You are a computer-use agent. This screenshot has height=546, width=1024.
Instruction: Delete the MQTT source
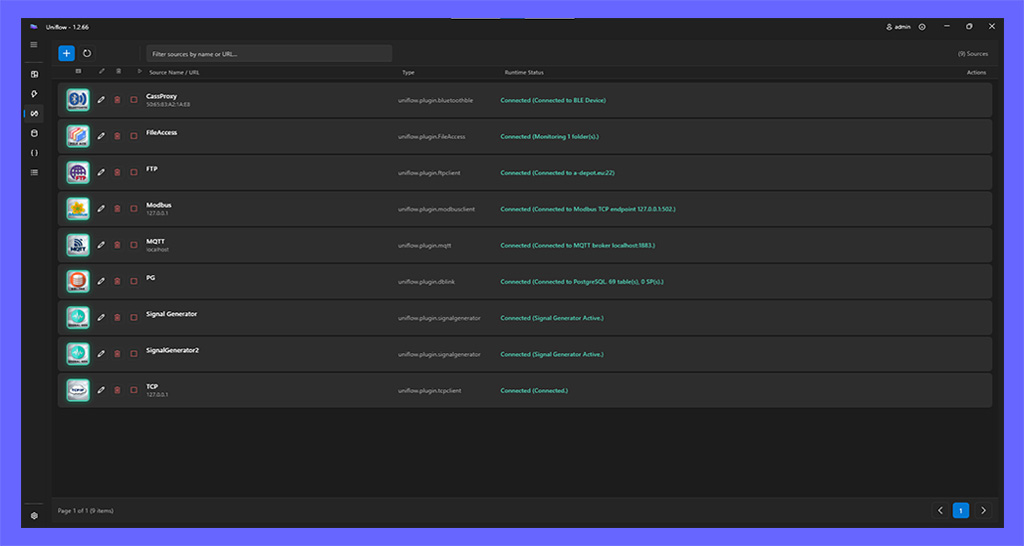click(118, 245)
